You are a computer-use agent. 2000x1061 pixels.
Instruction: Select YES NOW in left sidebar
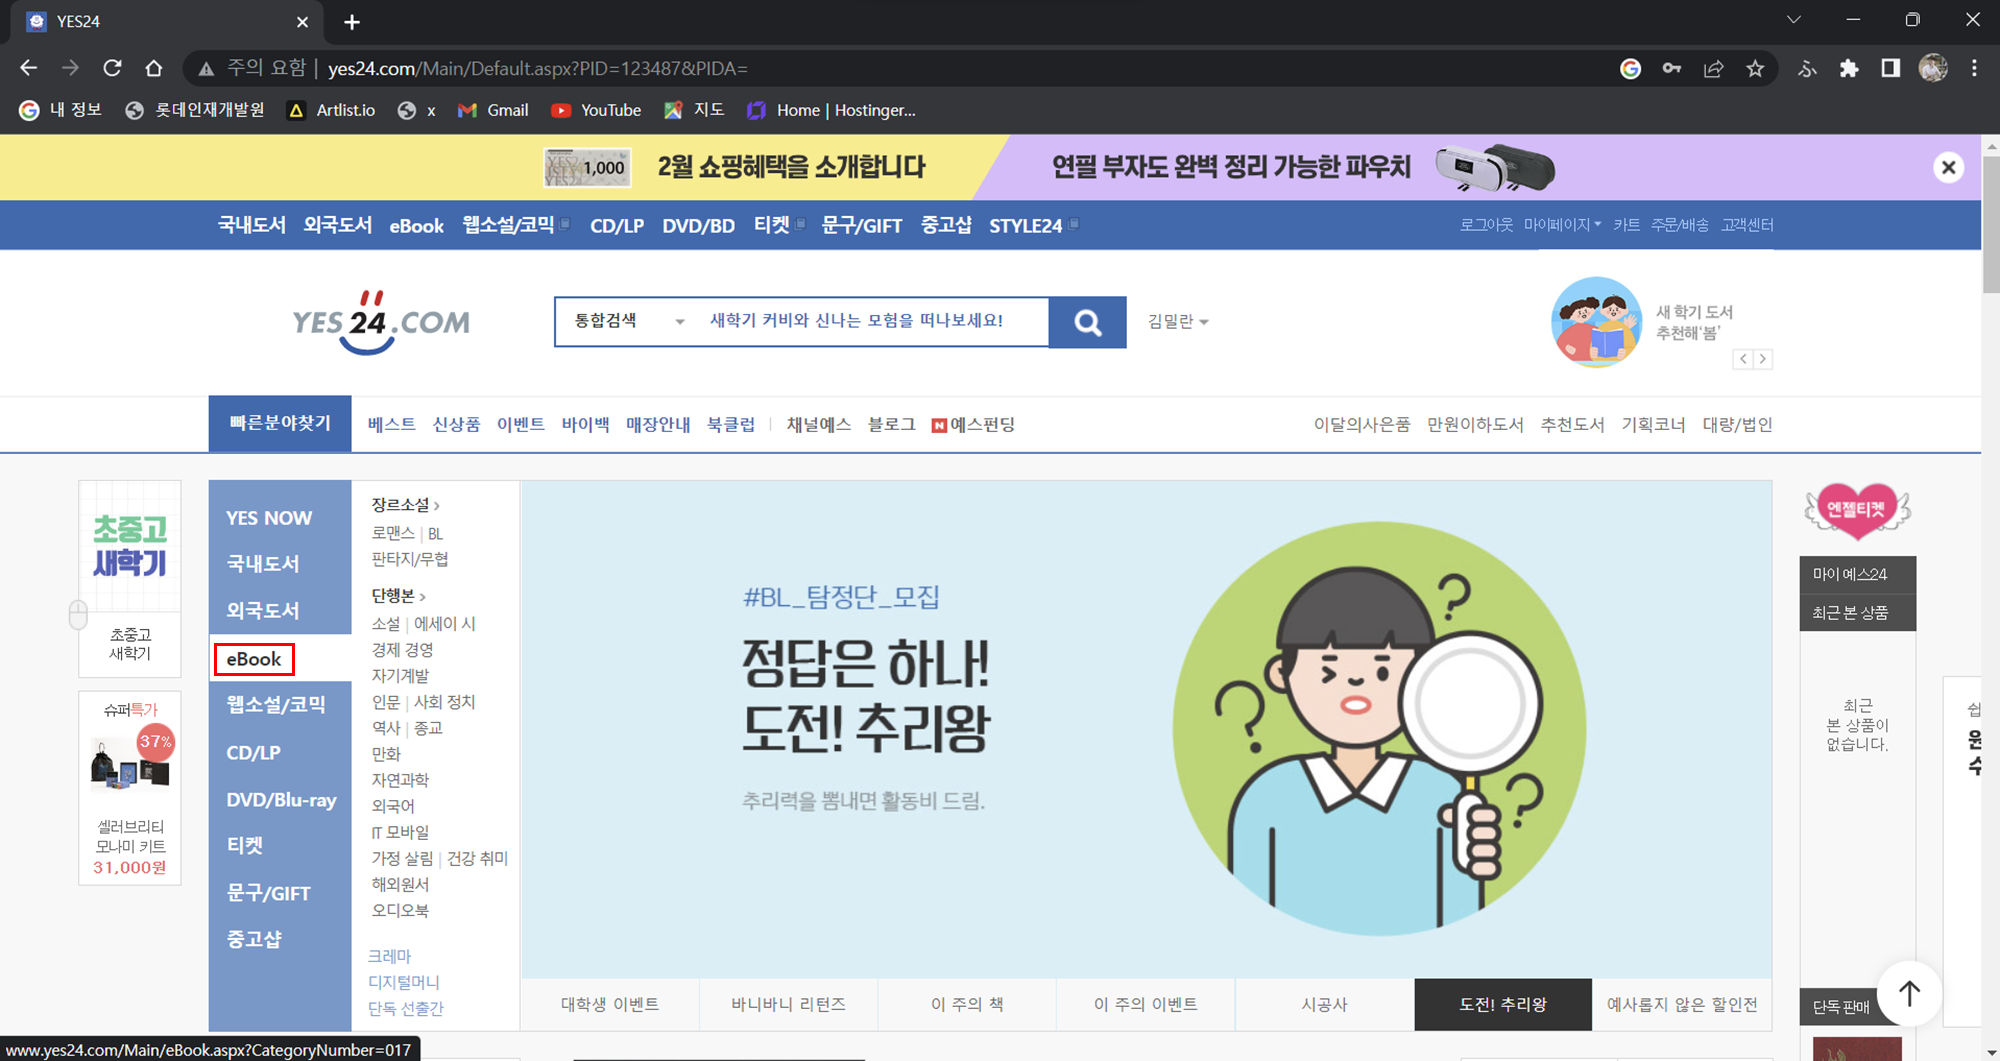point(269,518)
